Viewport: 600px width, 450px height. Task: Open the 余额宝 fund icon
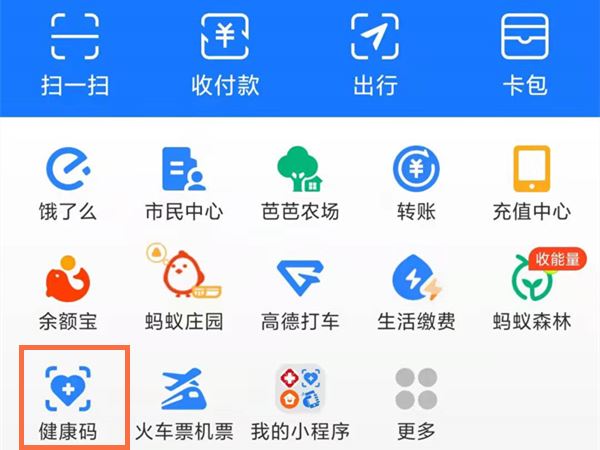pyautogui.click(x=68, y=279)
